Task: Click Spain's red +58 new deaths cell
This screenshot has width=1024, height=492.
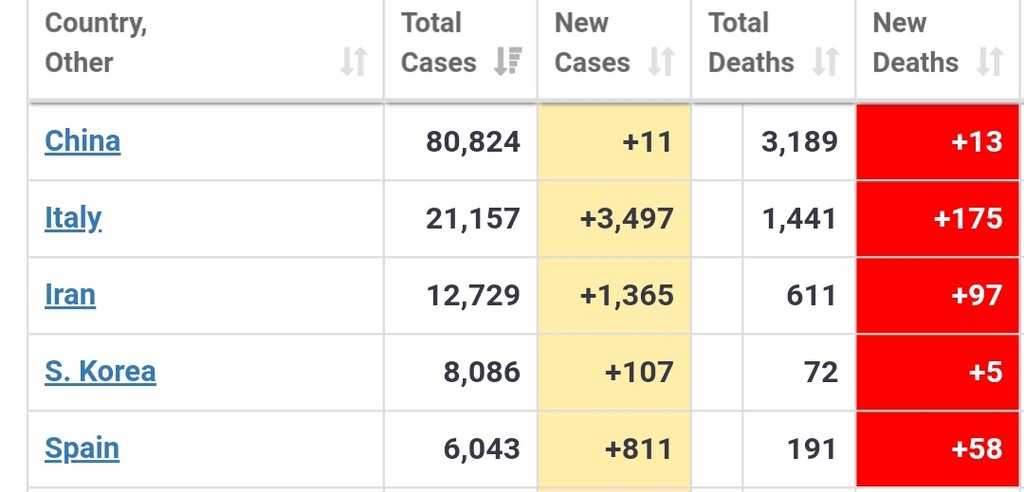Action: click(938, 449)
